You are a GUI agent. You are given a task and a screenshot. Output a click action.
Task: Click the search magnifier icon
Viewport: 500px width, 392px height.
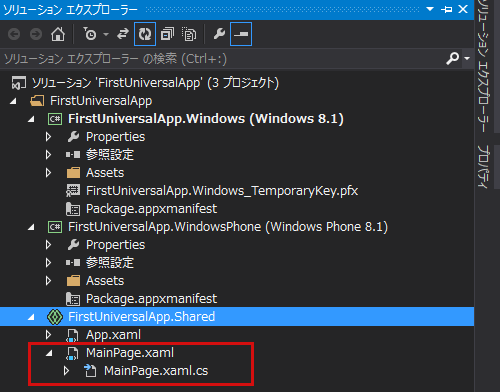click(452, 59)
